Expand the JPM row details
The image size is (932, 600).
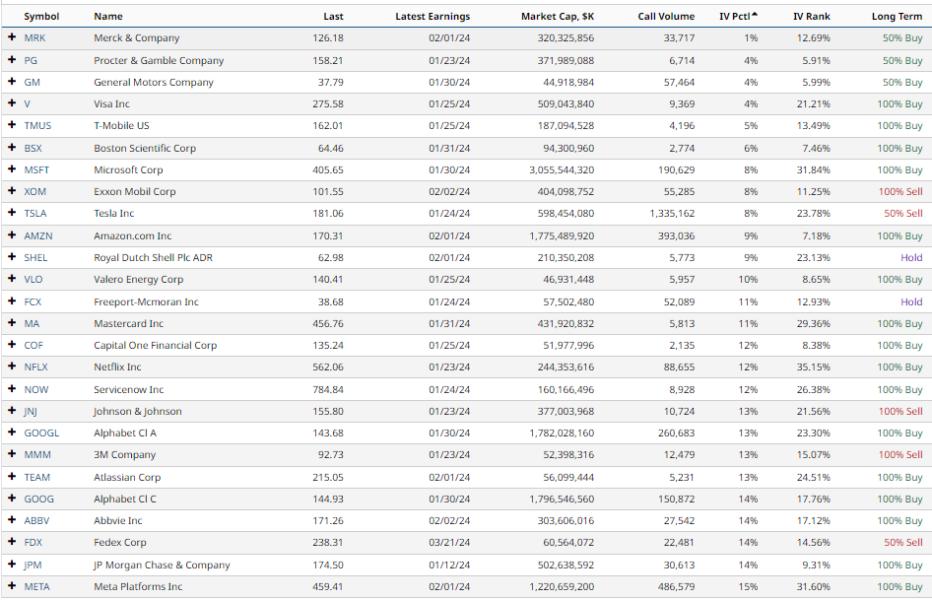(12, 564)
